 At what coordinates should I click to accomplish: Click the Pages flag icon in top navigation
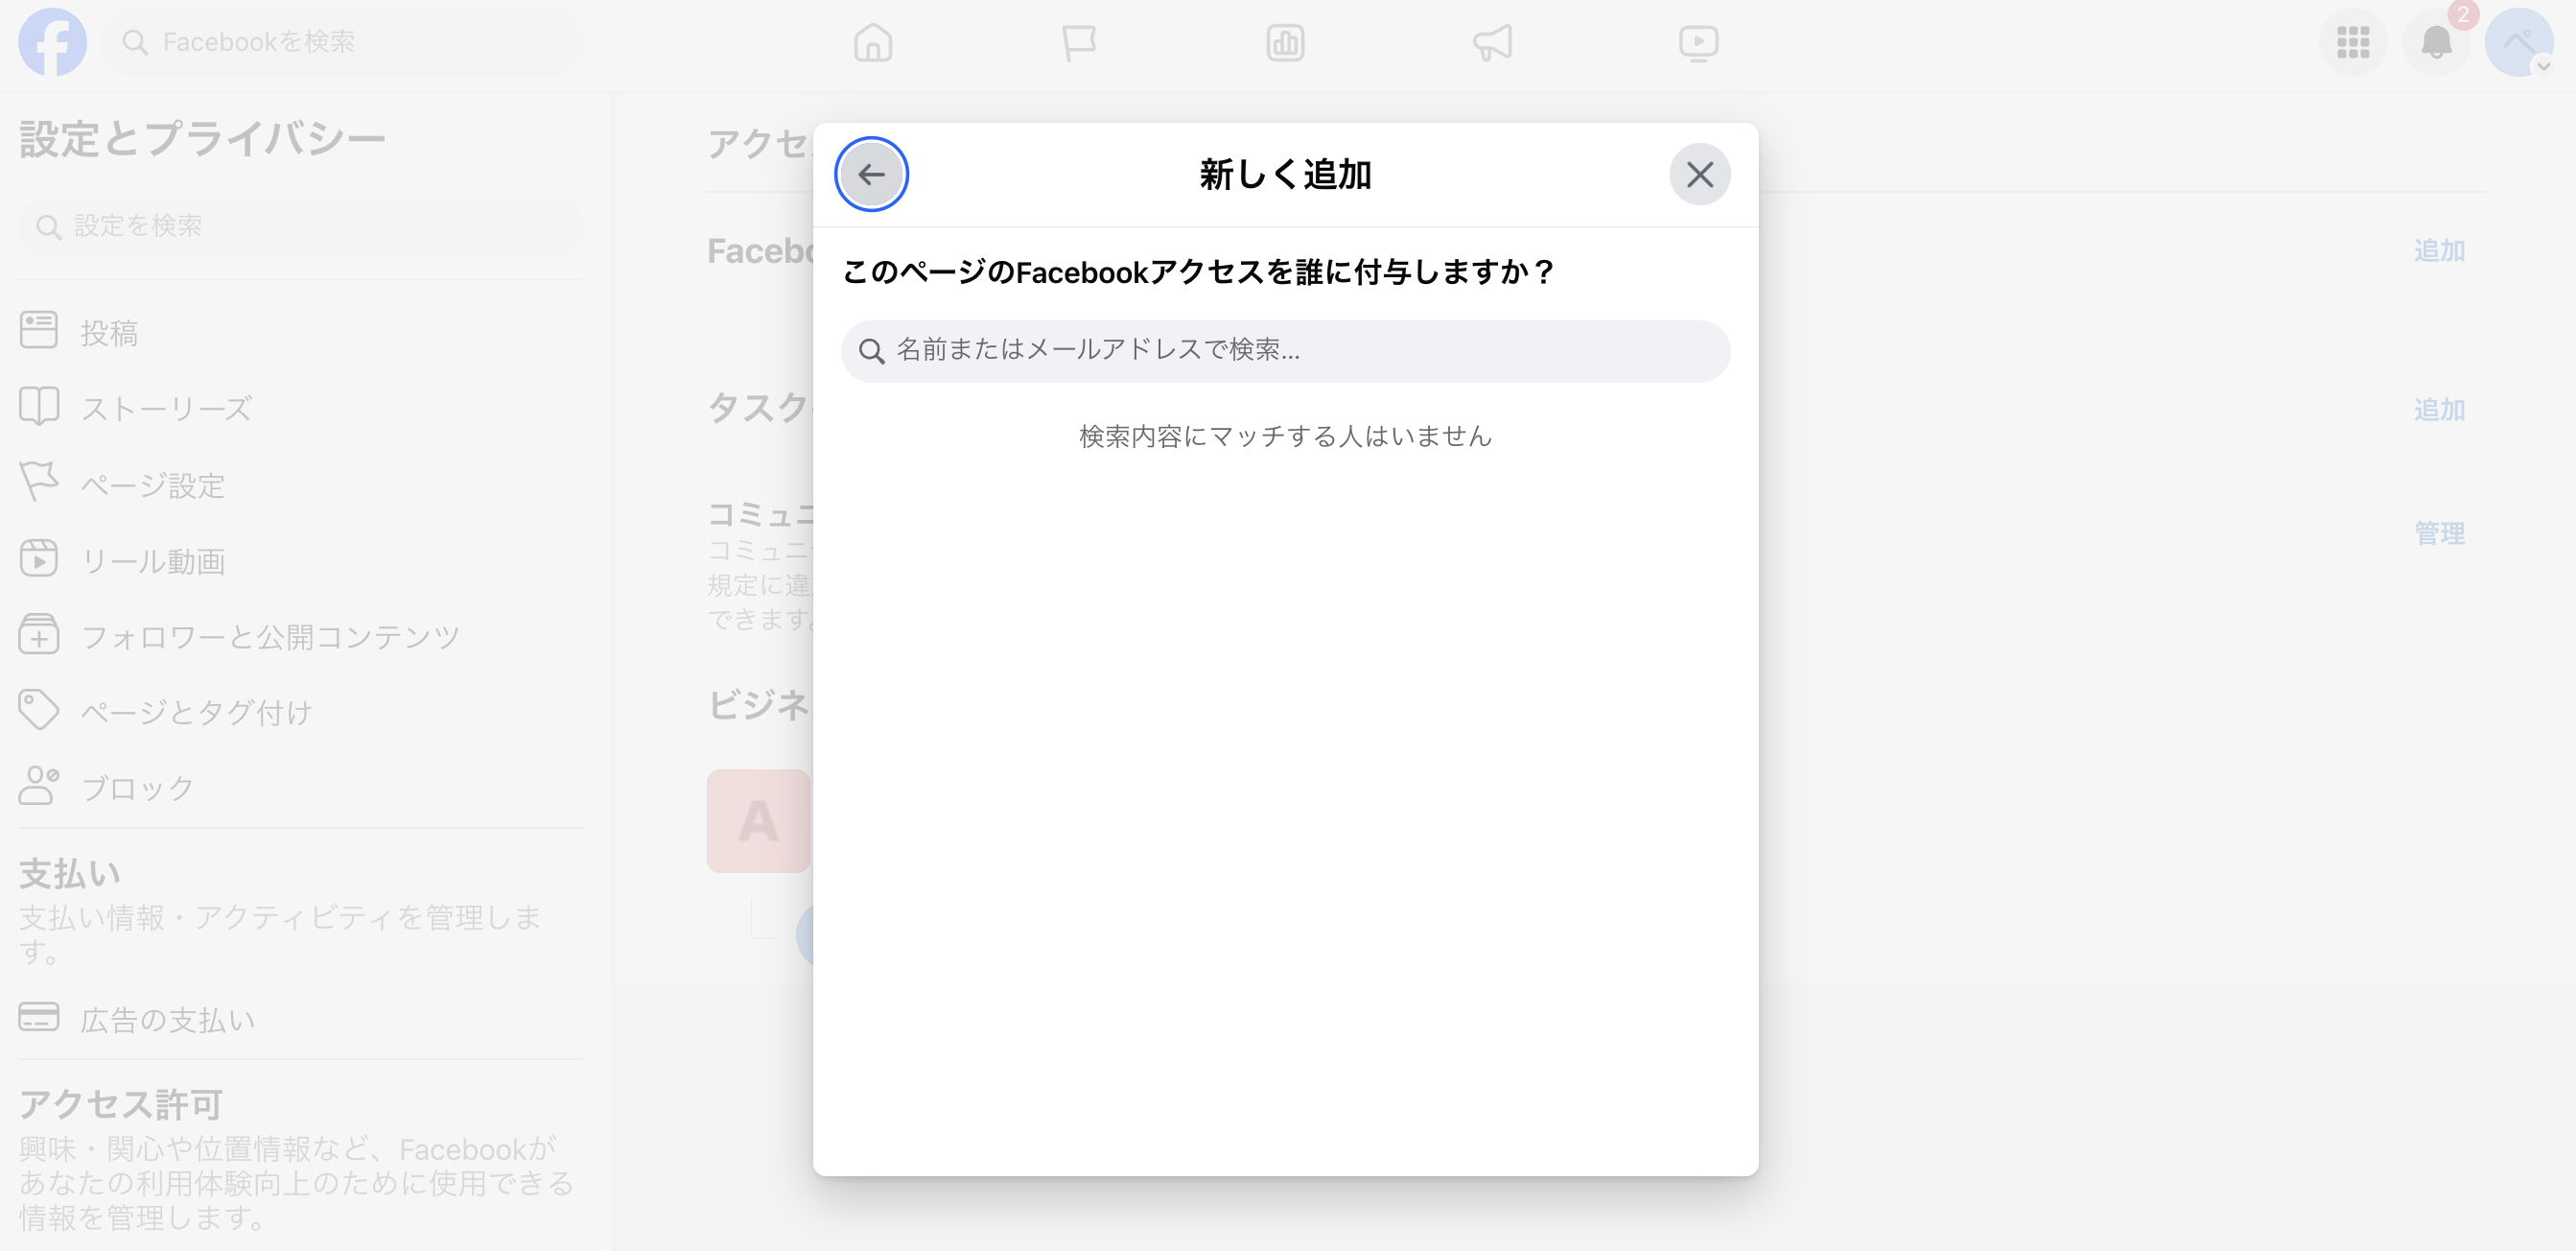pyautogui.click(x=1079, y=42)
